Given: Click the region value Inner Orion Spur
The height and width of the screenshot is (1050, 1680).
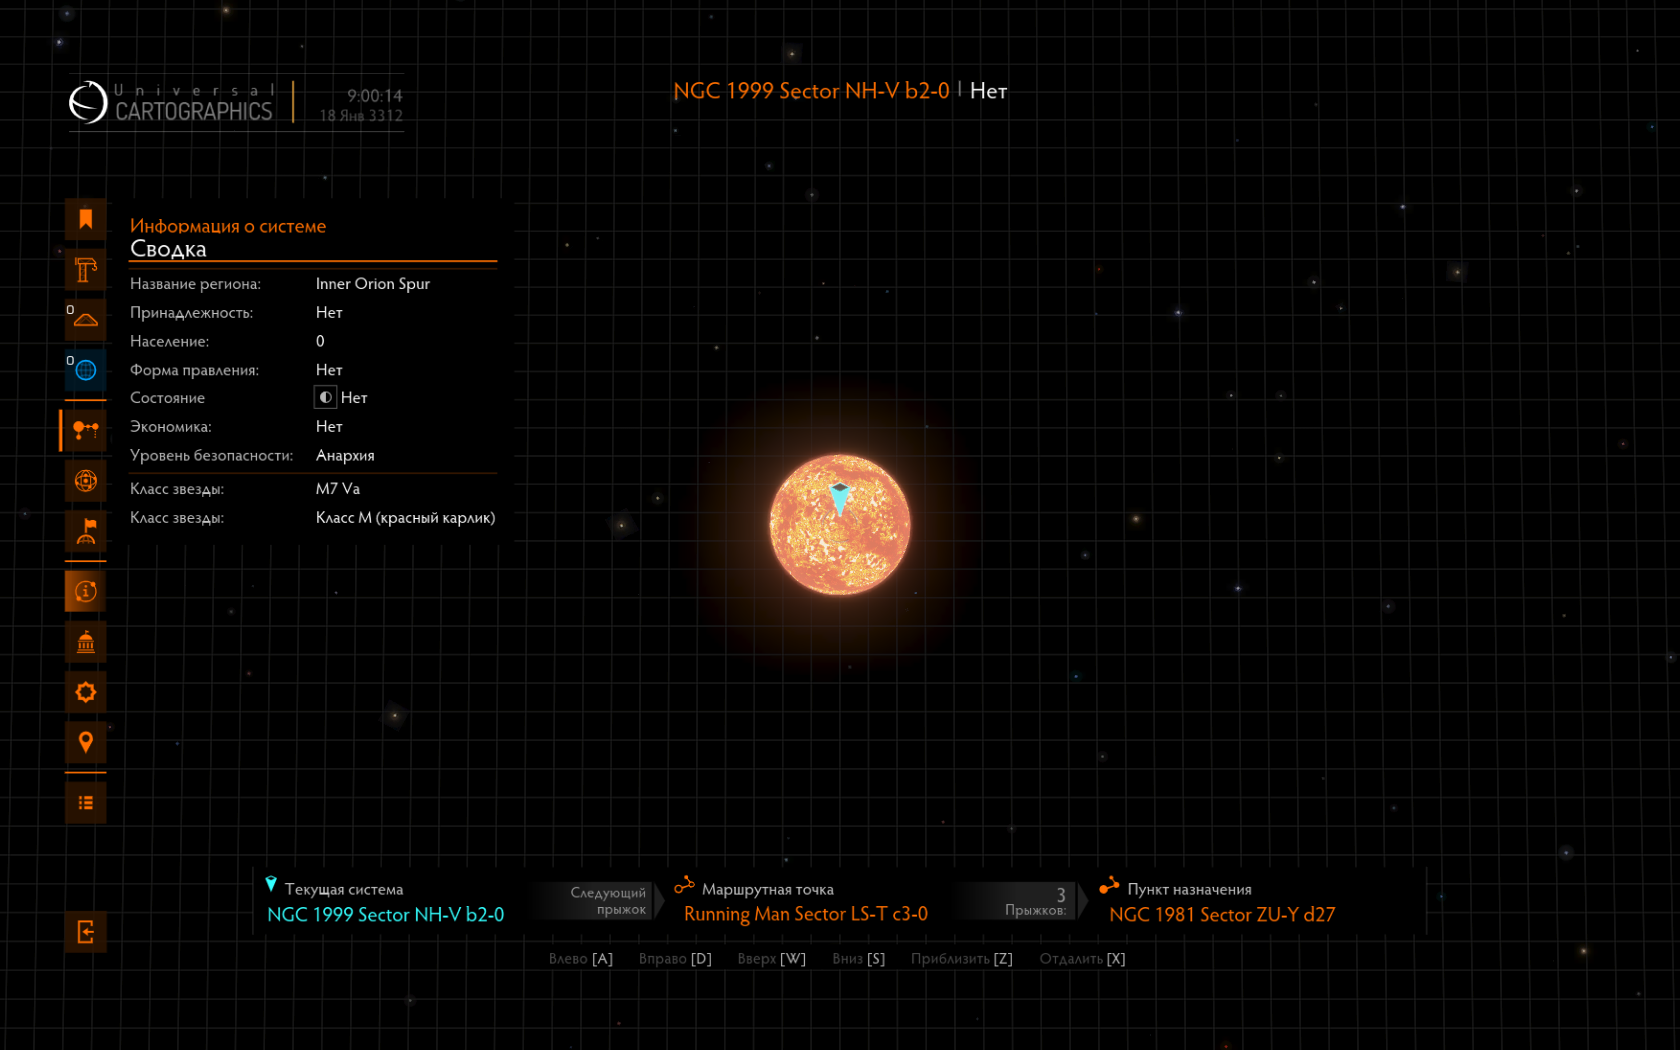Looking at the screenshot, I should (373, 284).
